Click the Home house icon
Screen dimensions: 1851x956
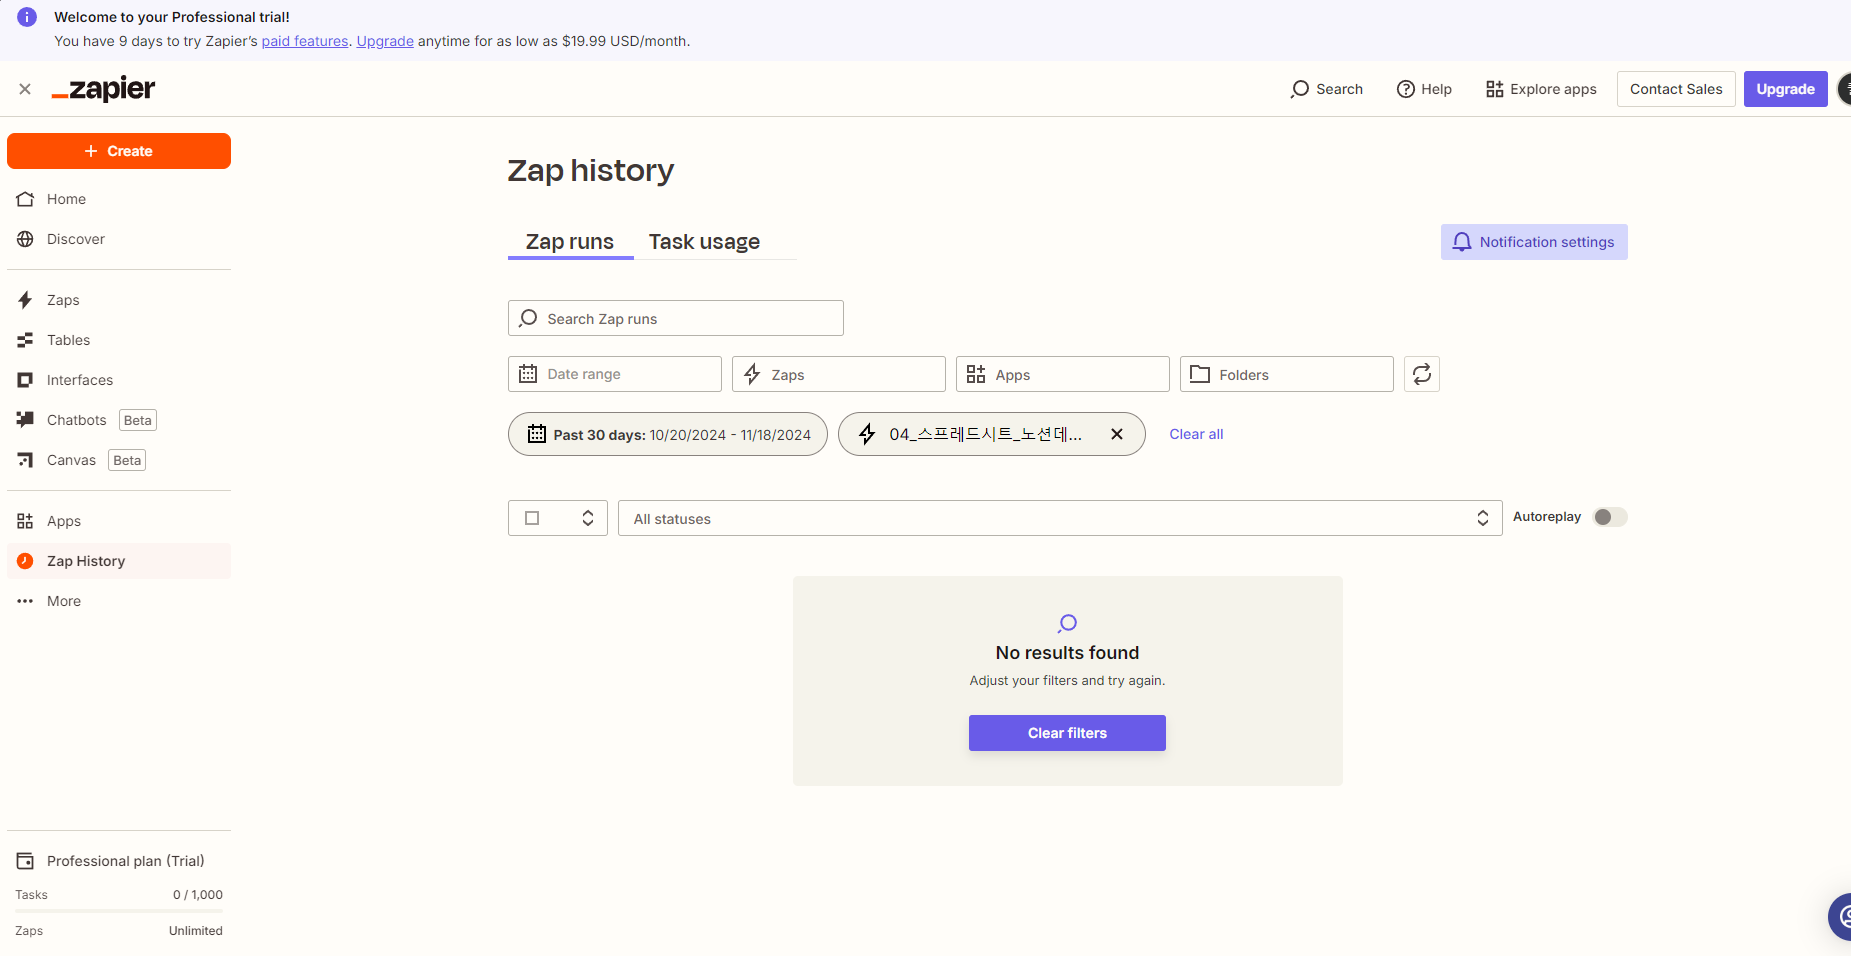click(25, 199)
